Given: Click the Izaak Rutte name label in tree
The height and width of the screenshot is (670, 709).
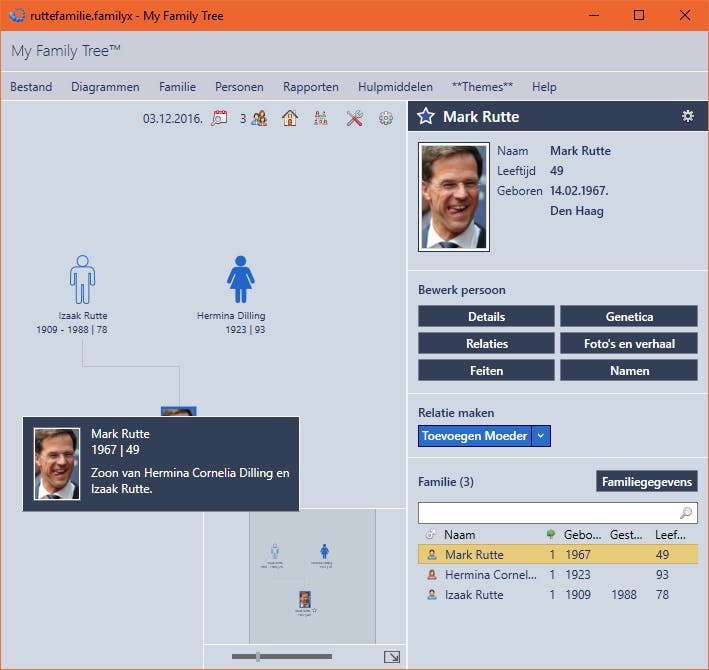Looking at the screenshot, I should 83,316.
